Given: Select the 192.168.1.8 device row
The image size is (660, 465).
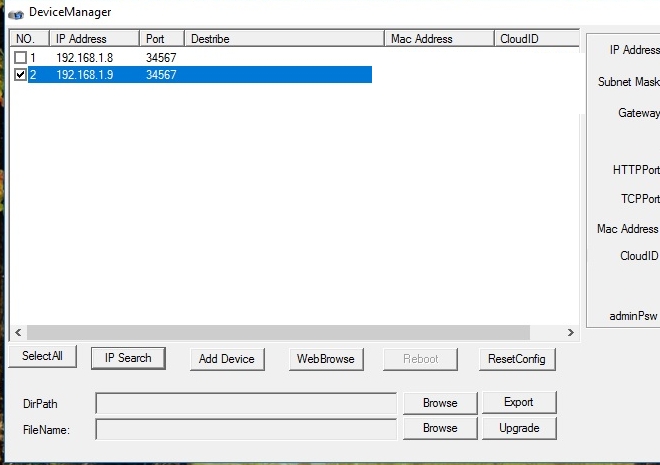Looking at the screenshot, I should click(x=90, y=58).
